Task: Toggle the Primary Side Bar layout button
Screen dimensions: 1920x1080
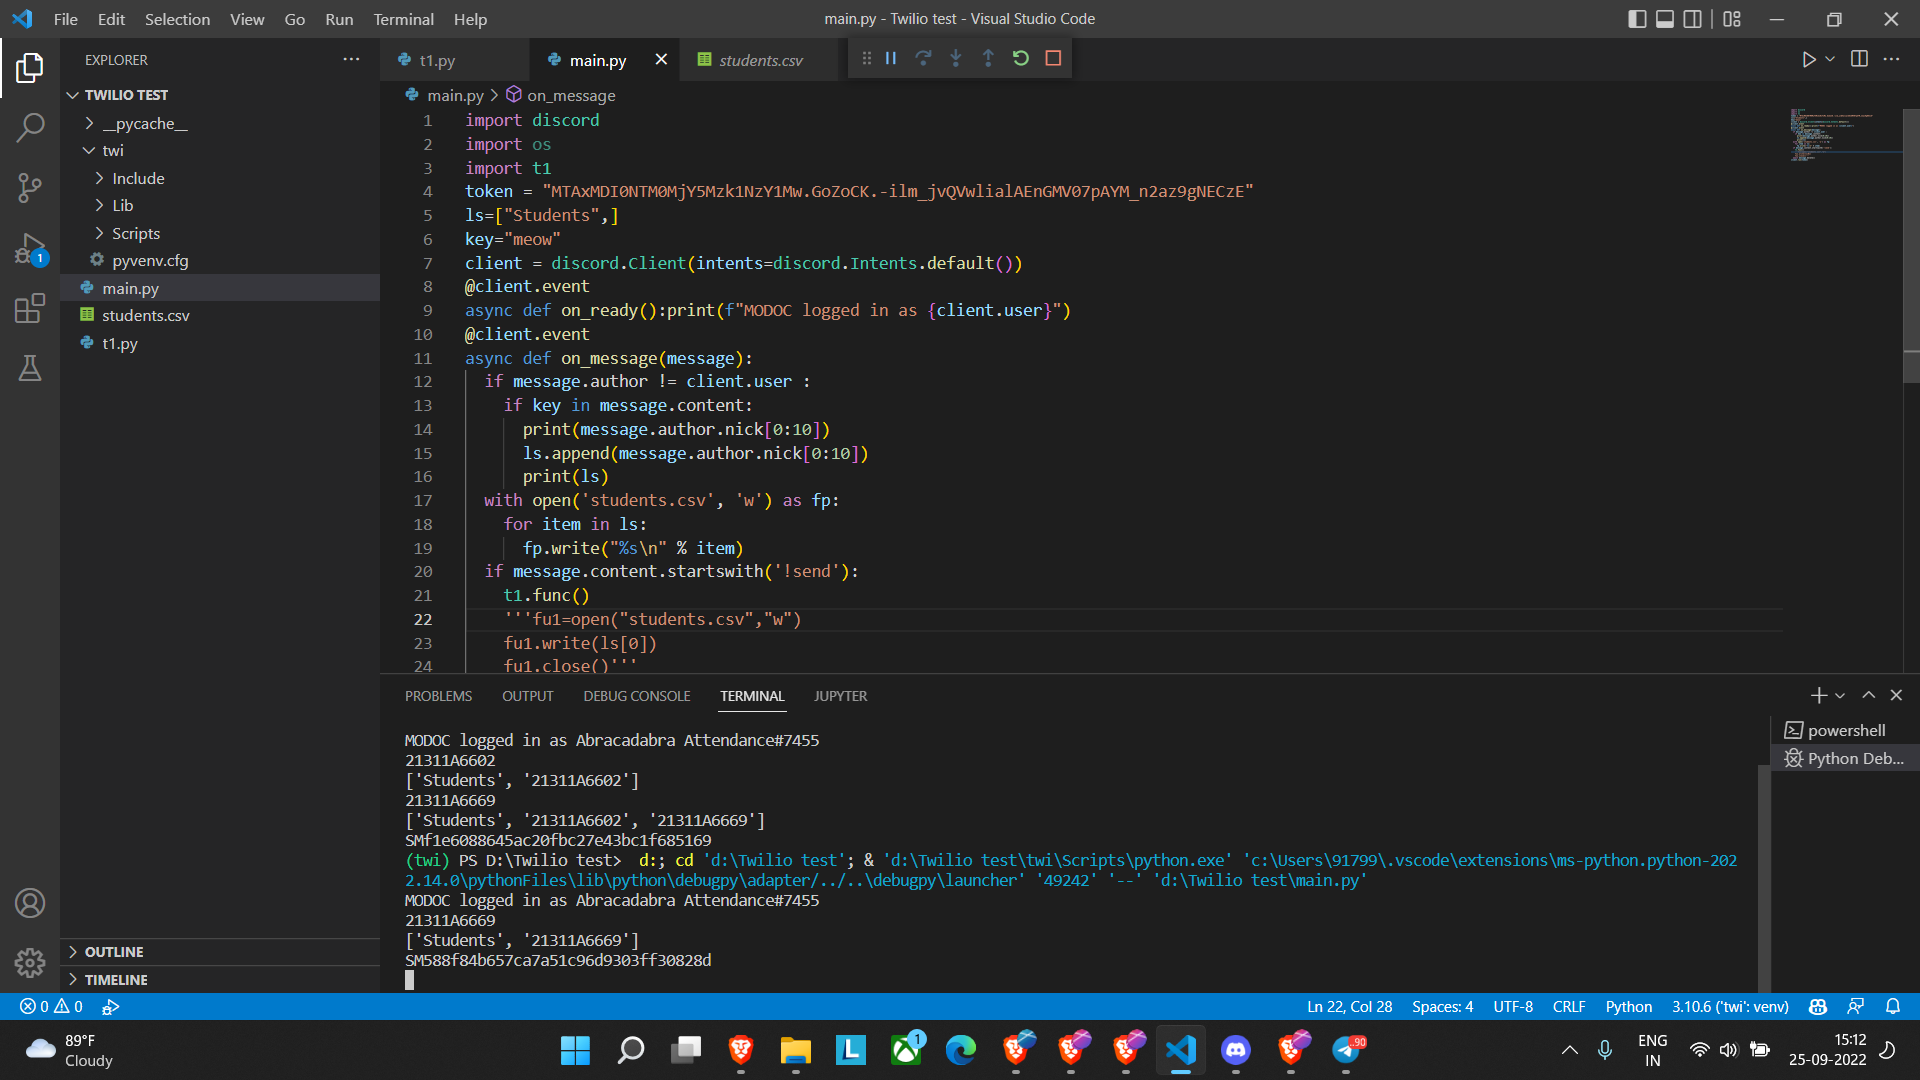Action: (1637, 19)
